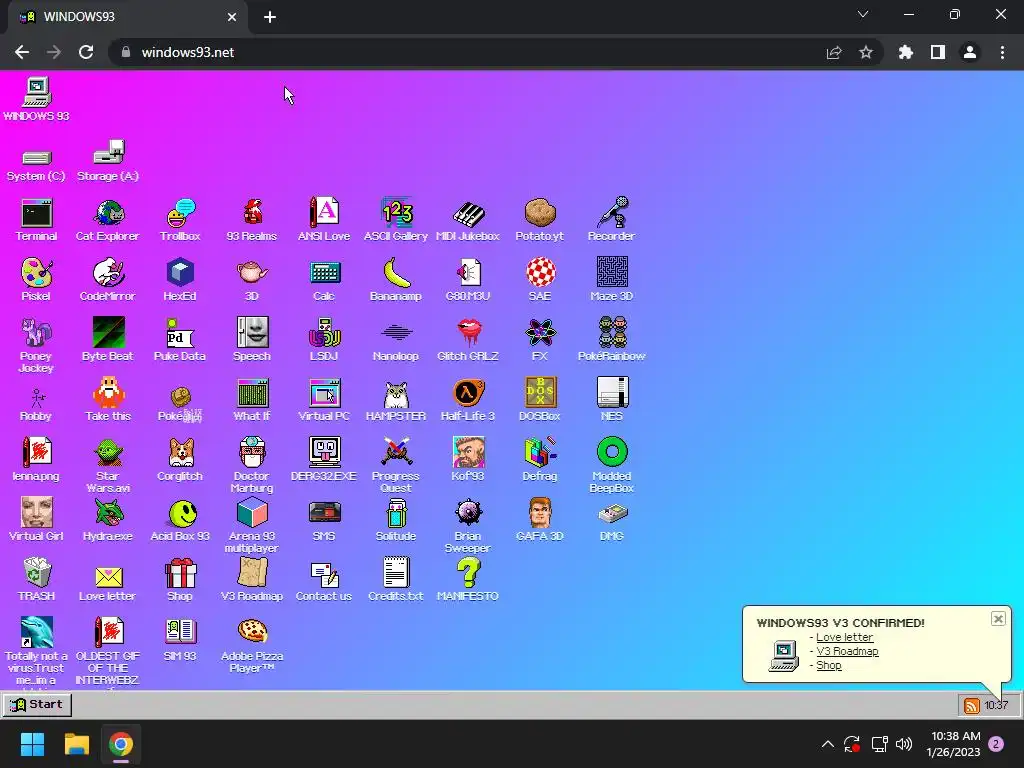The height and width of the screenshot is (768, 1024).
Task: Open the TRASH recycle bin icon
Action: point(37,581)
